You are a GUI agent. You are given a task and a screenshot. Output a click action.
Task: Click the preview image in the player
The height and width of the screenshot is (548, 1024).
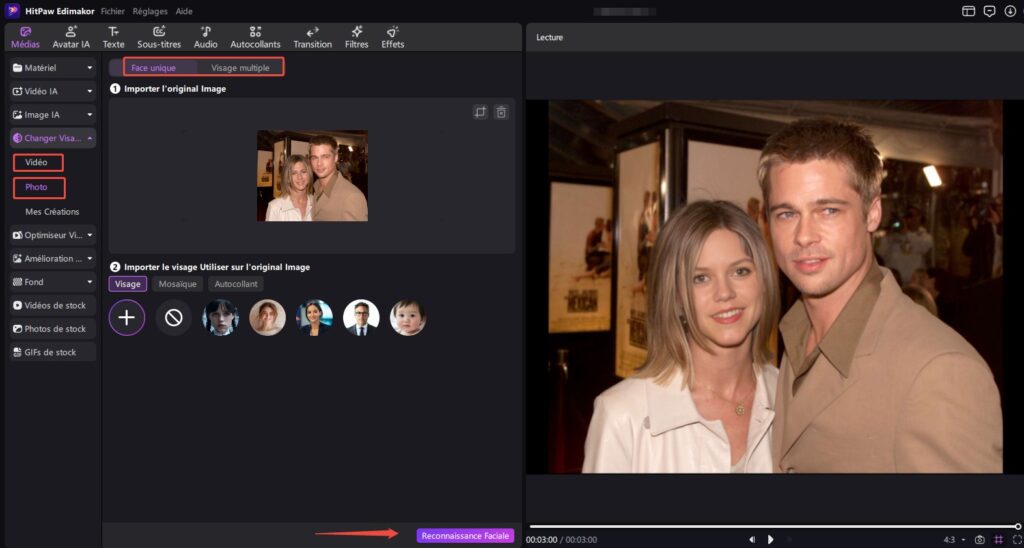775,286
